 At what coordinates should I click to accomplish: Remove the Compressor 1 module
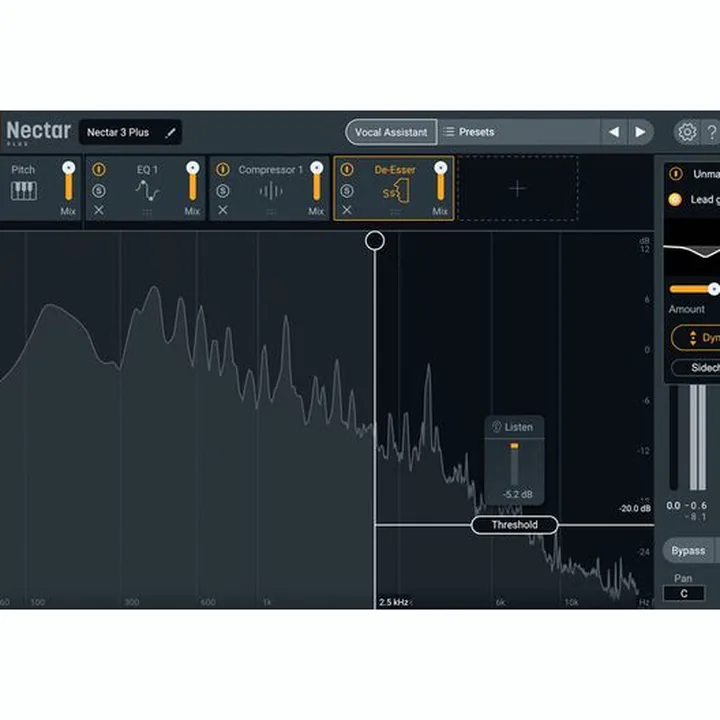point(223,210)
